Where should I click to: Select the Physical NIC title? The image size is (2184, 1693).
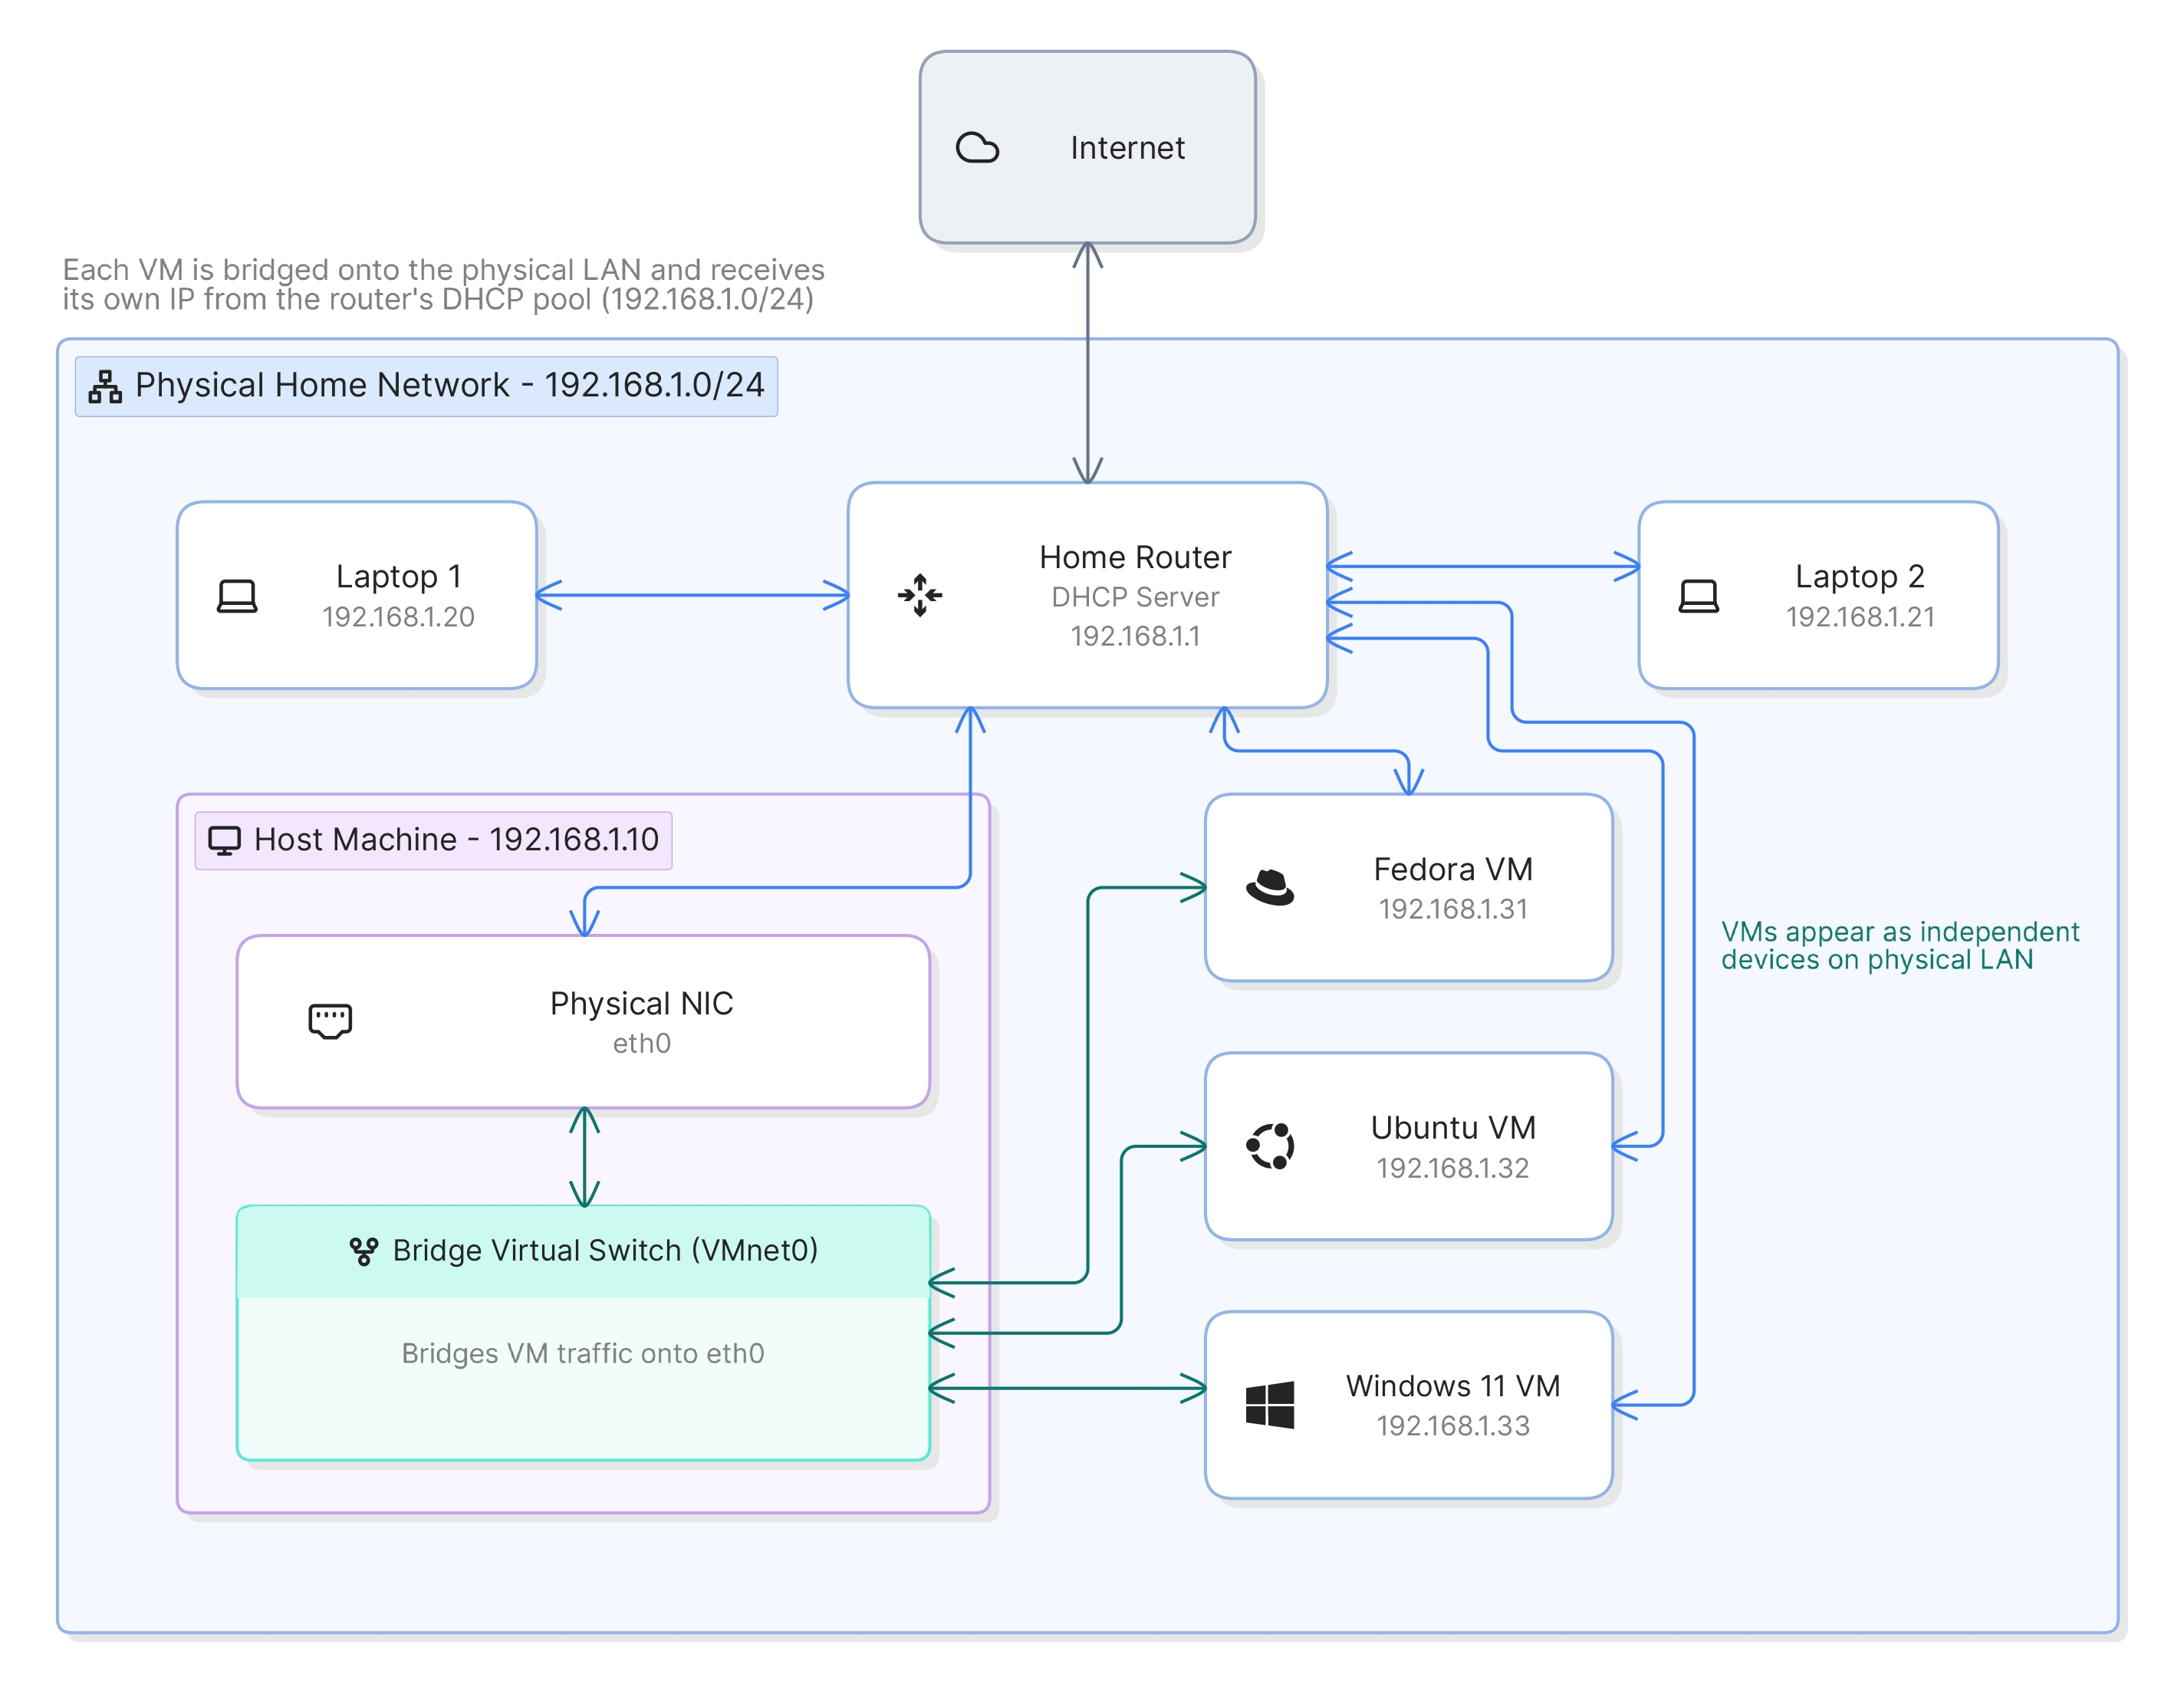coord(641,1004)
